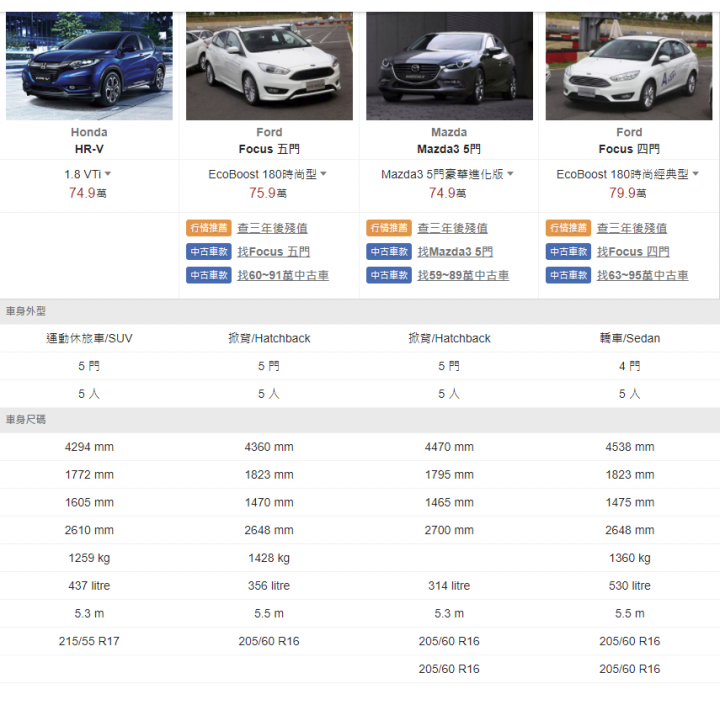Select the '1605 mm' height value
720x710 pixels.
[89, 502]
